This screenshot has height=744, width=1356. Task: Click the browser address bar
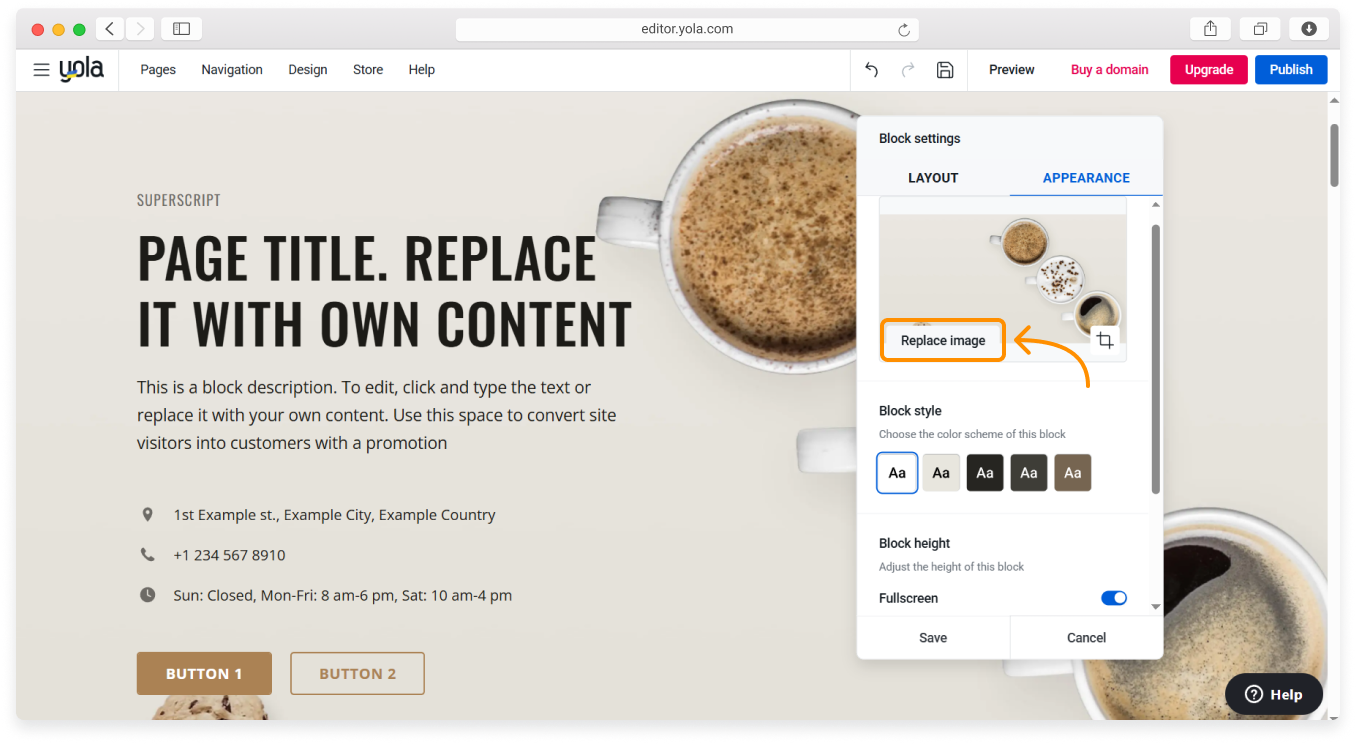(x=687, y=29)
